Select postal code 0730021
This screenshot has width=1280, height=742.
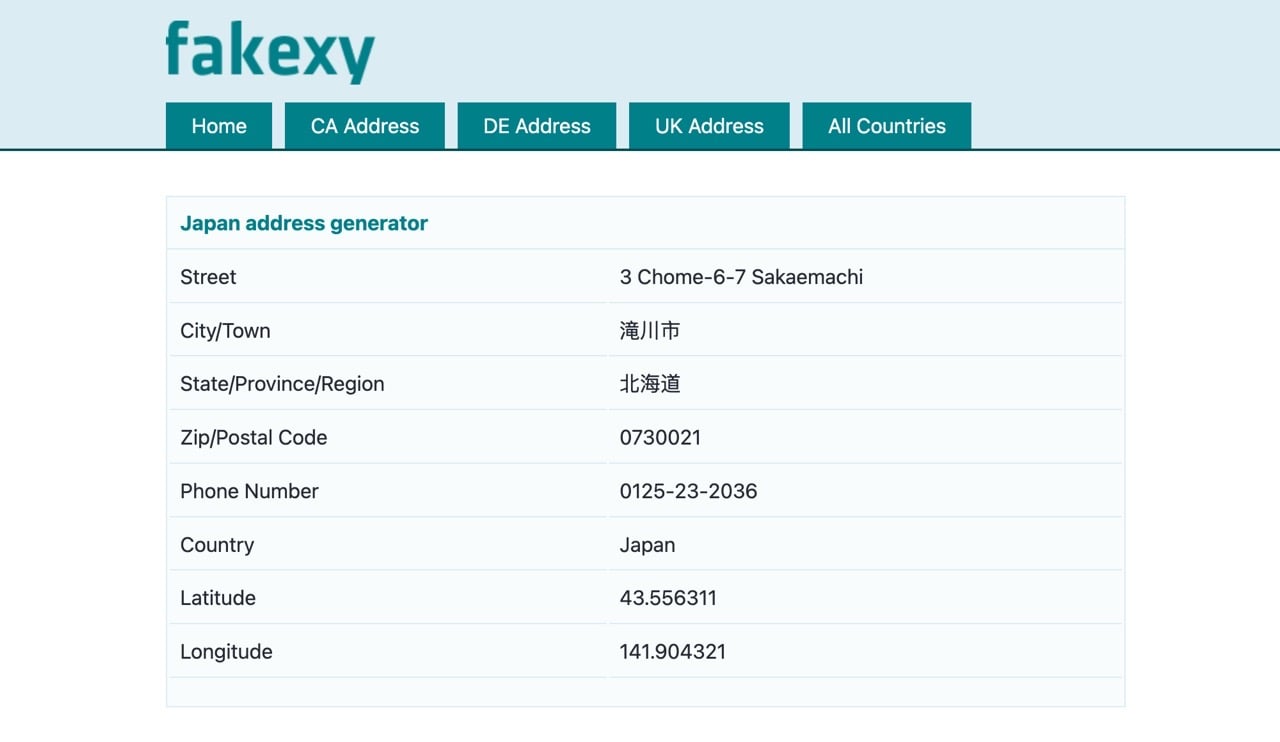tap(660, 438)
